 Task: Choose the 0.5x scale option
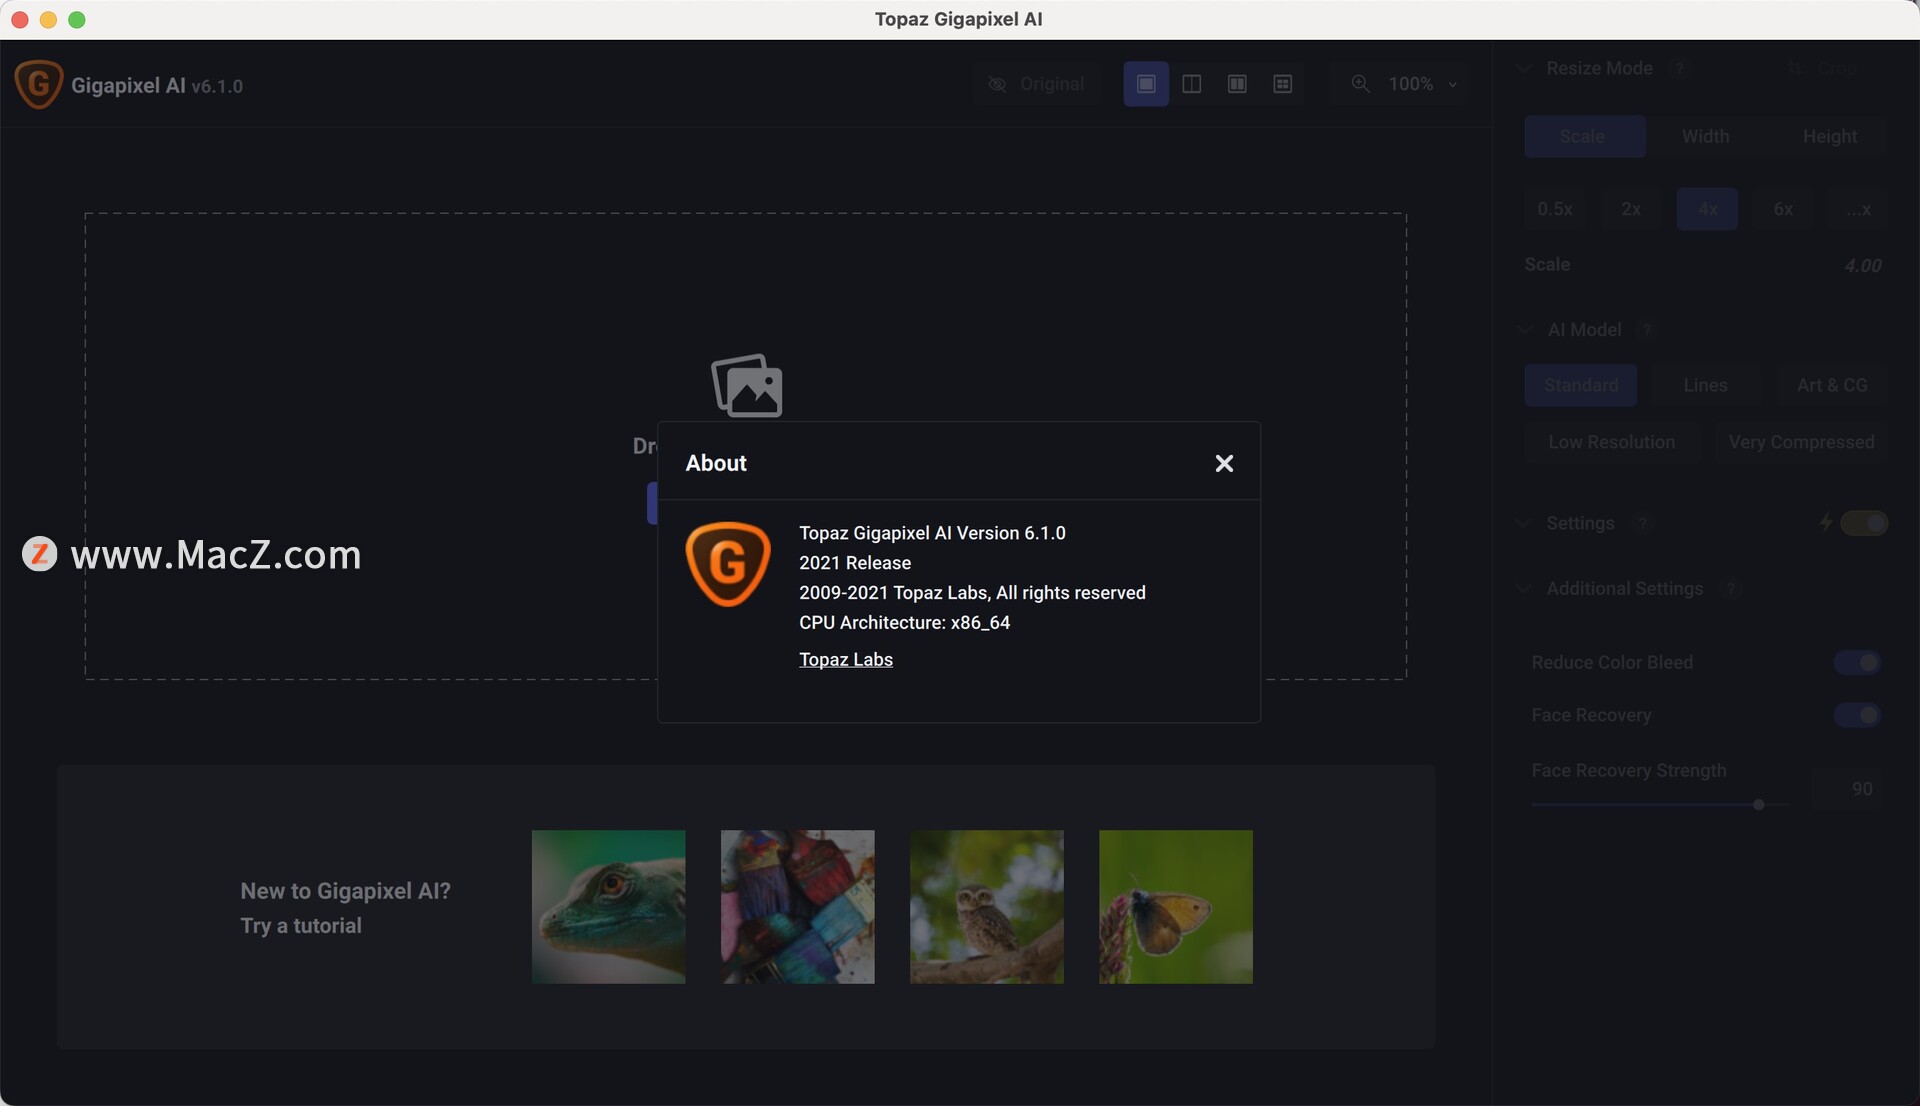(1554, 209)
